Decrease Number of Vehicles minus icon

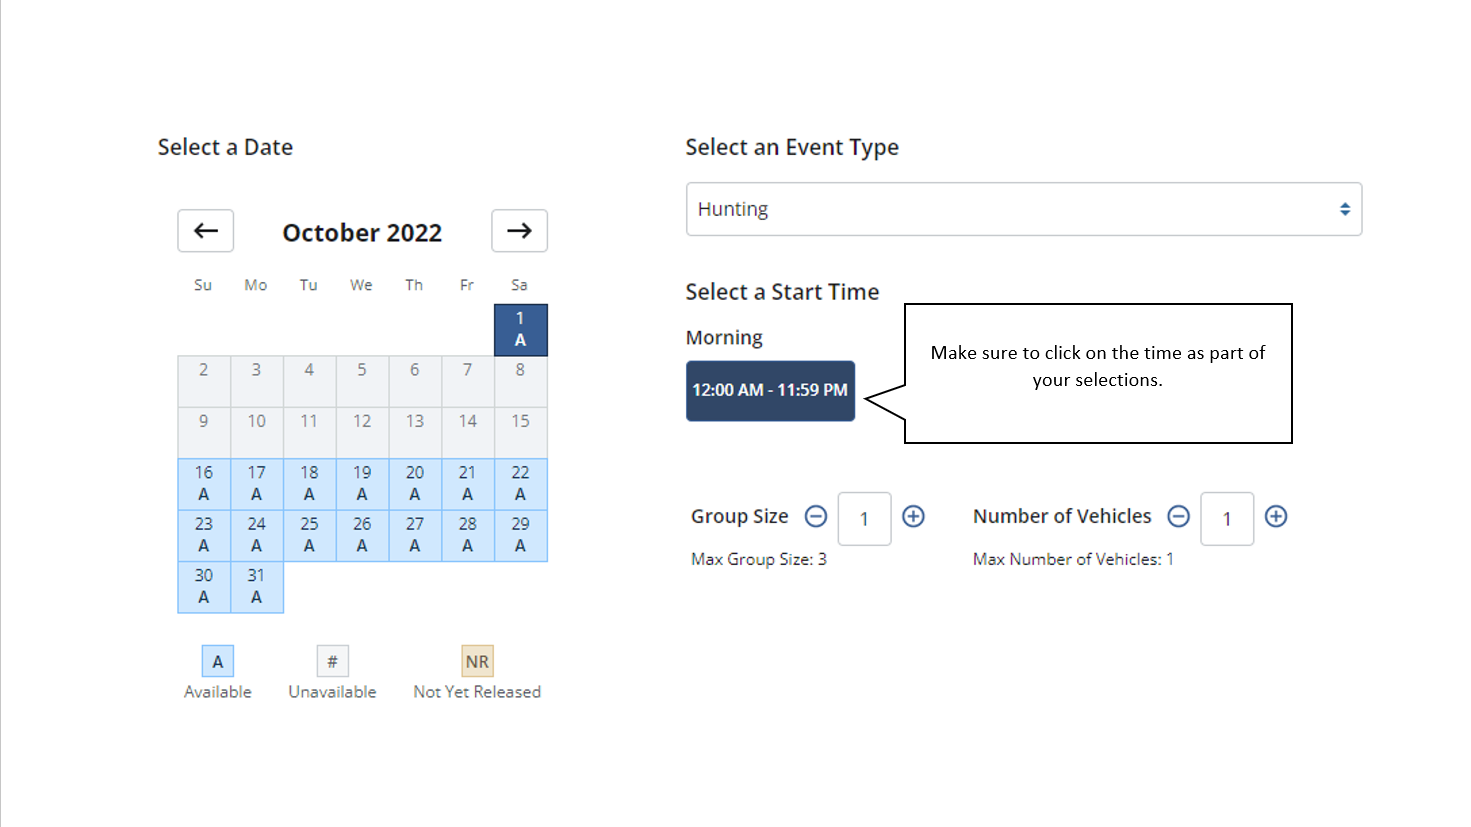[1179, 516]
